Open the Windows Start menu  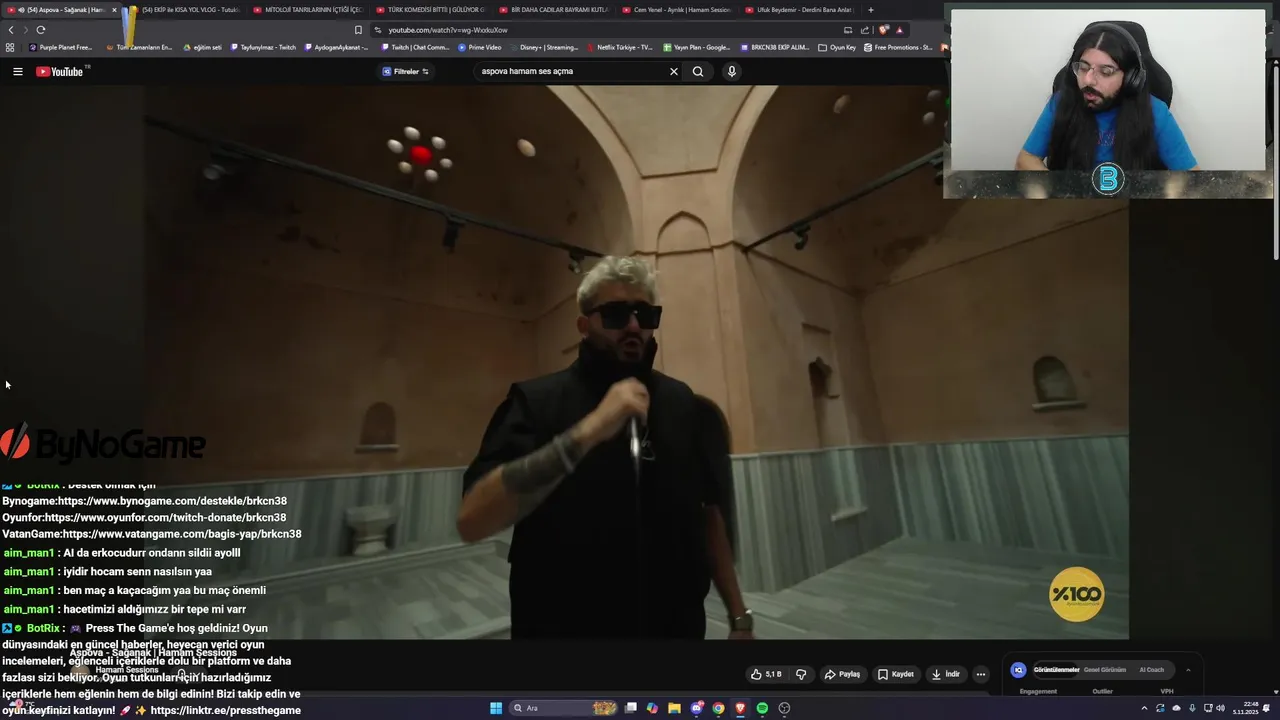[x=496, y=708]
